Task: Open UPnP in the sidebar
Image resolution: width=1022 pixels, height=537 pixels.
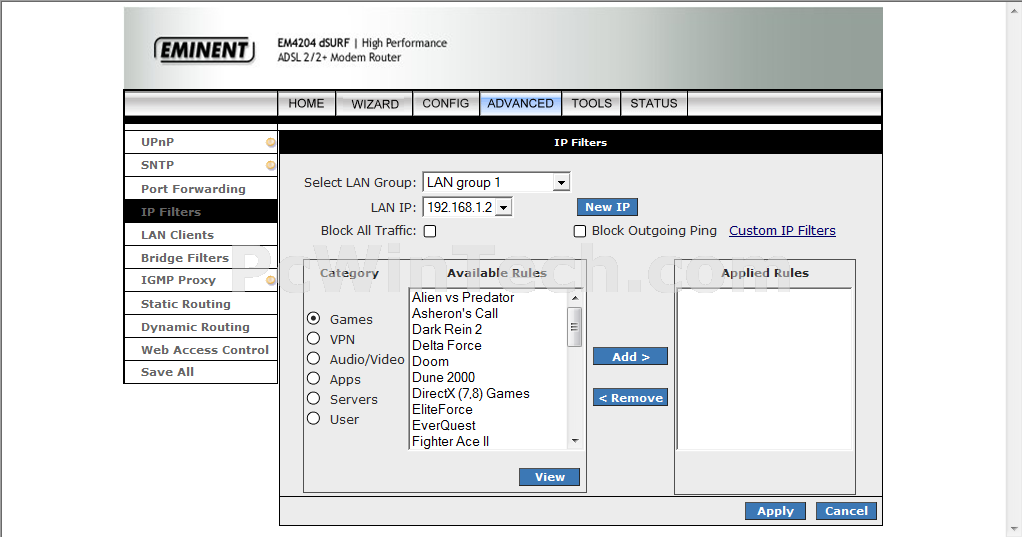Action: click(201, 142)
